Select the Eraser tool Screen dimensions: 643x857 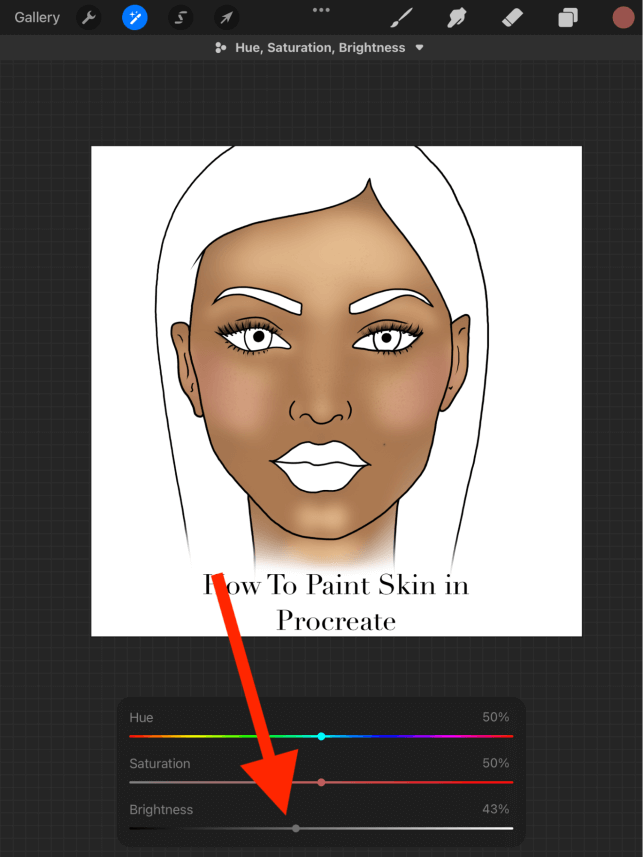[x=513, y=18]
